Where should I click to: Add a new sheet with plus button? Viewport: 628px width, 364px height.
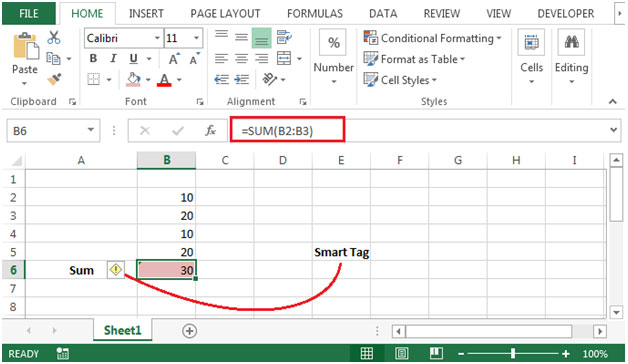tap(189, 331)
